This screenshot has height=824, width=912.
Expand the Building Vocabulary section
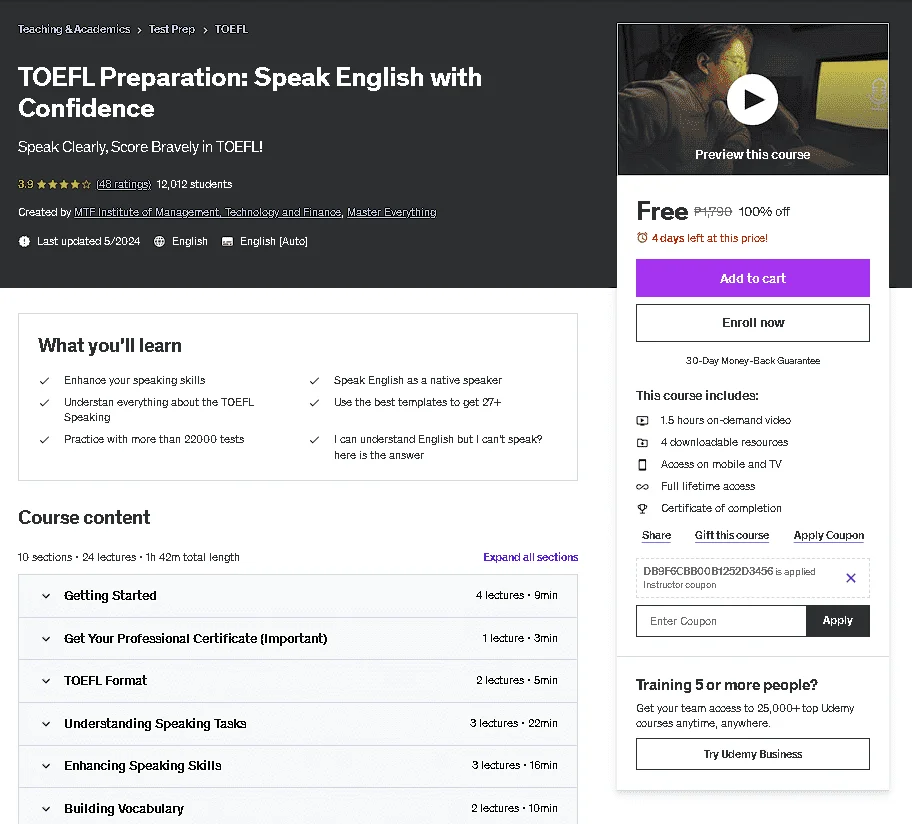(298, 808)
